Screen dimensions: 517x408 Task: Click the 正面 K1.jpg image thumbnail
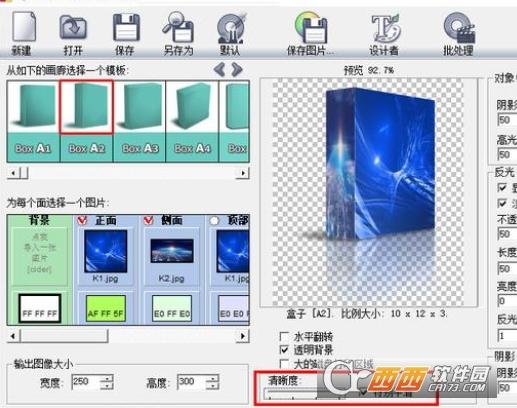(105, 251)
